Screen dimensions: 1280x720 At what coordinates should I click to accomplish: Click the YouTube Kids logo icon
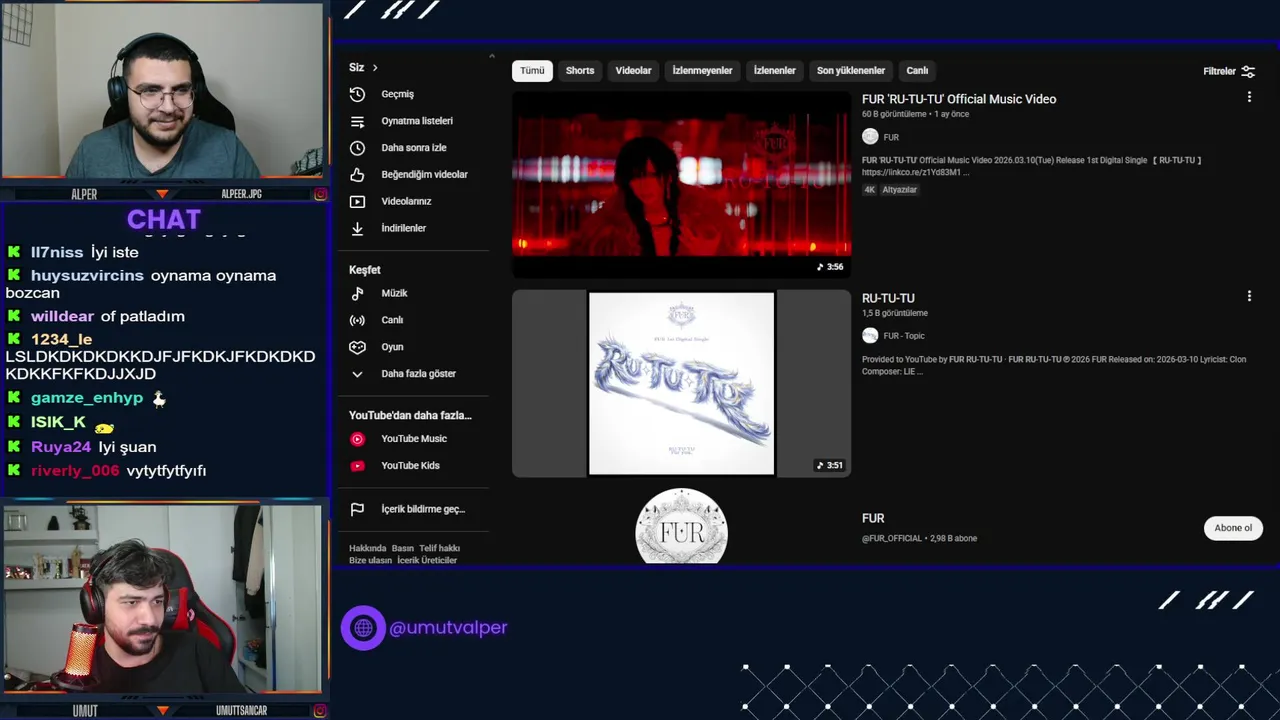[357, 466]
